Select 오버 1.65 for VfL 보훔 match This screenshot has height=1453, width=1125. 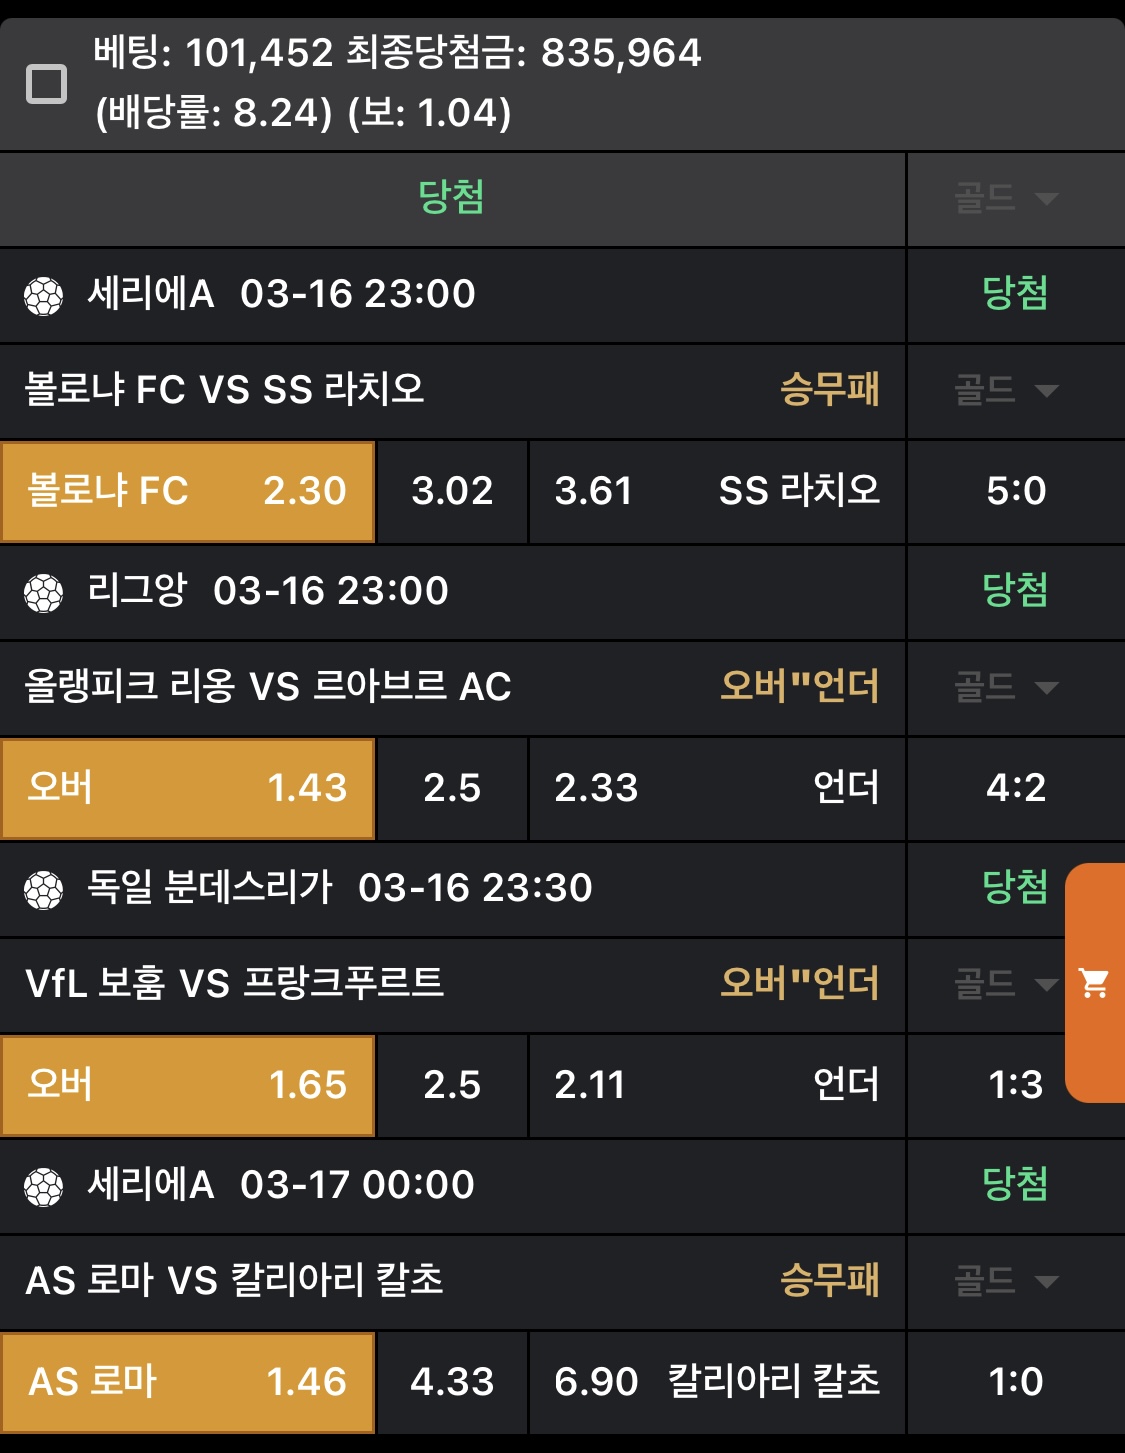[x=188, y=1085]
